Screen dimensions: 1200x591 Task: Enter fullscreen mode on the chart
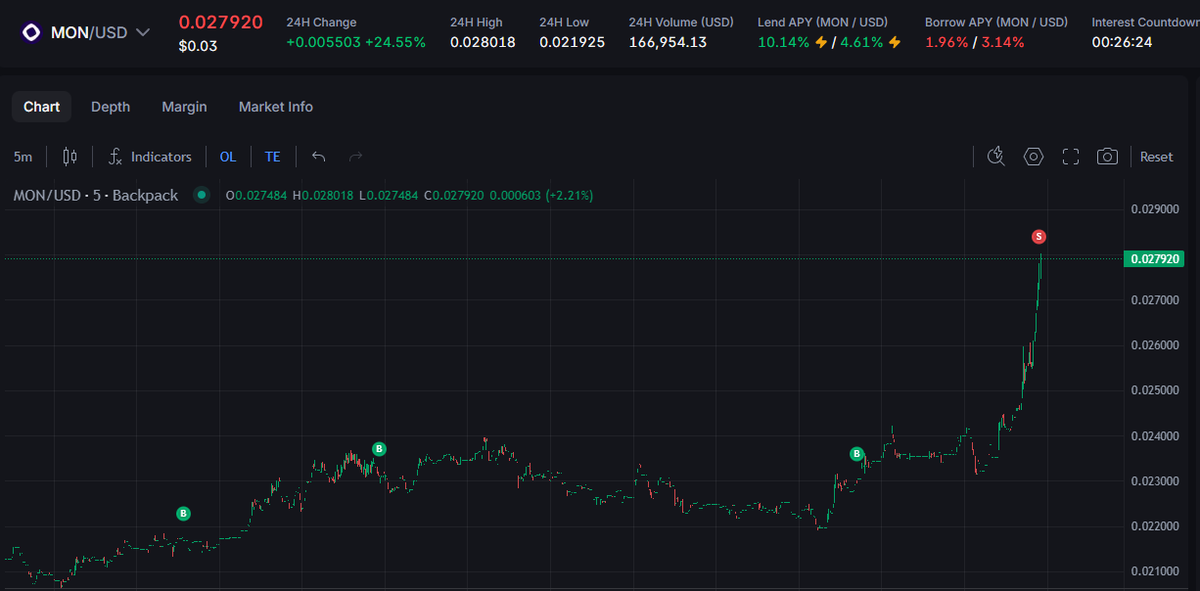pyautogui.click(x=1070, y=156)
